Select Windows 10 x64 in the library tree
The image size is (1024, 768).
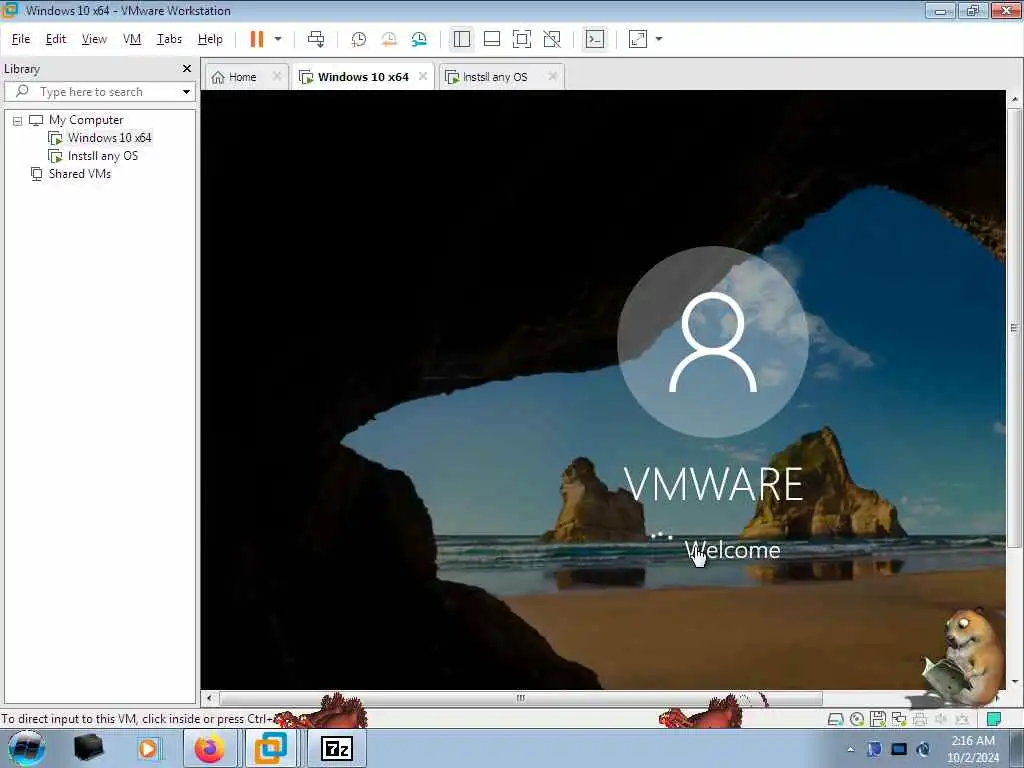[109, 138]
